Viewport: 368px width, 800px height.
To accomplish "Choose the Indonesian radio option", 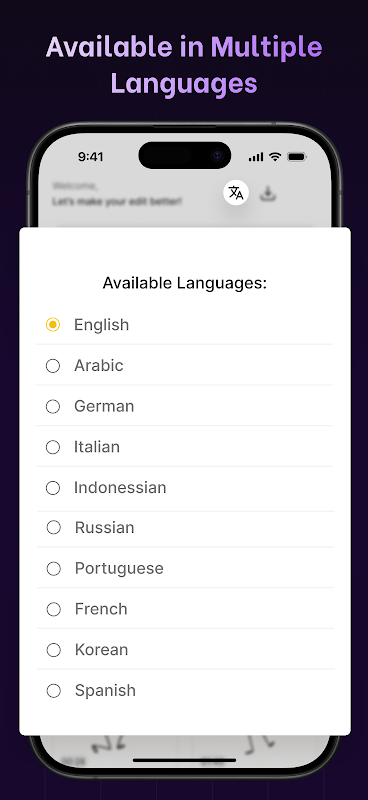I will (53, 488).
